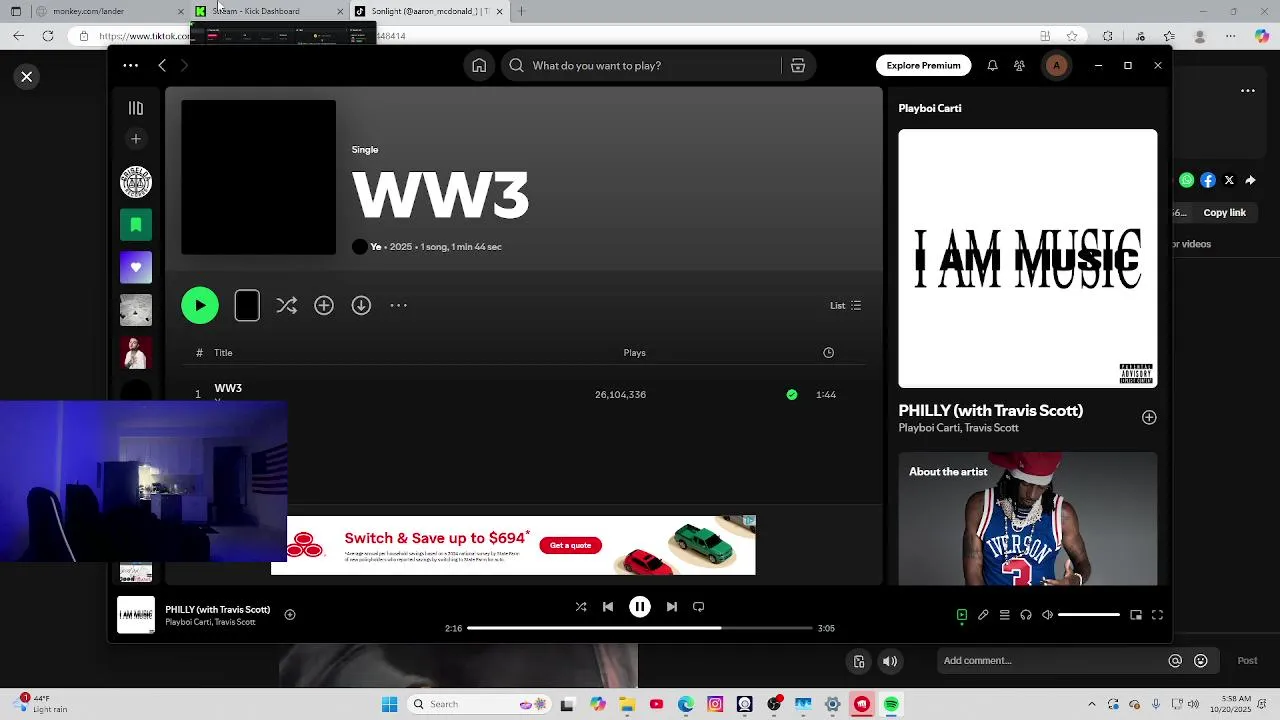Toggle Now Playing view
The height and width of the screenshot is (720, 1280).
962,615
